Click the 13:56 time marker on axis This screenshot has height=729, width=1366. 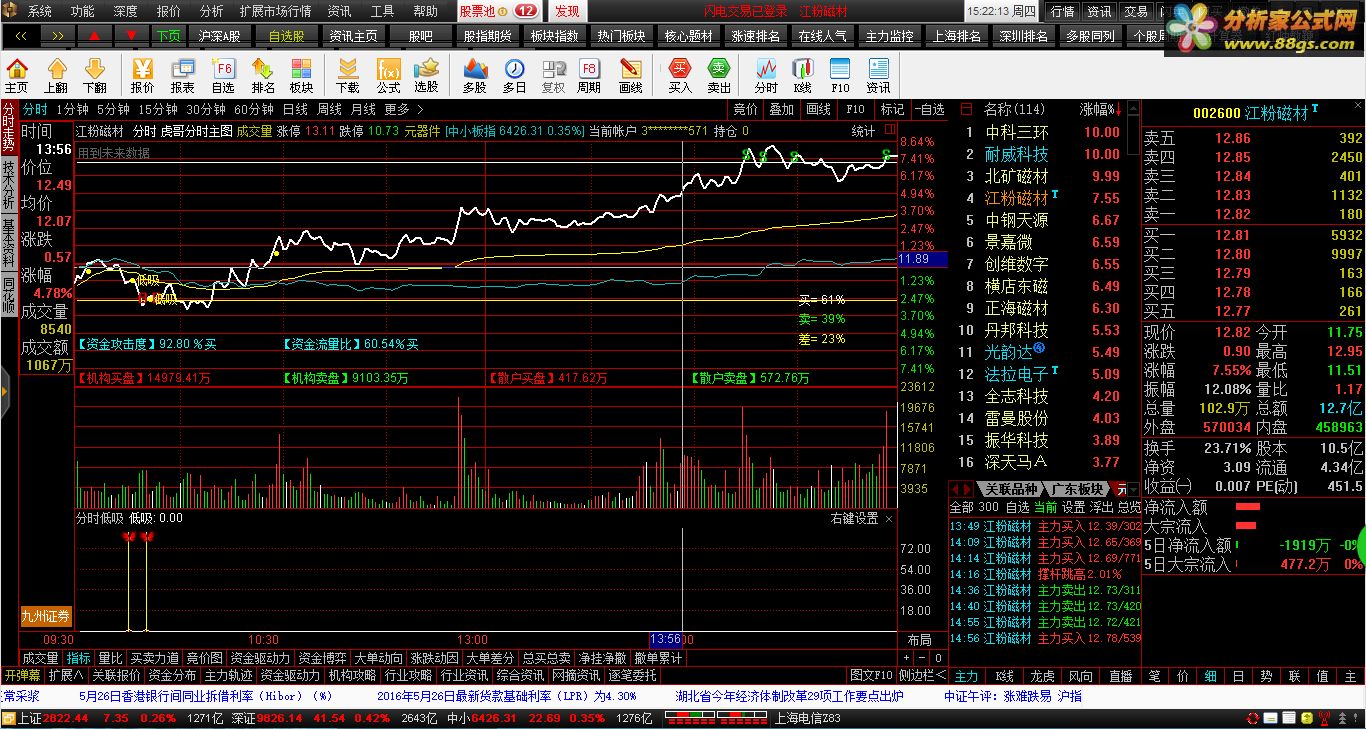click(665, 639)
